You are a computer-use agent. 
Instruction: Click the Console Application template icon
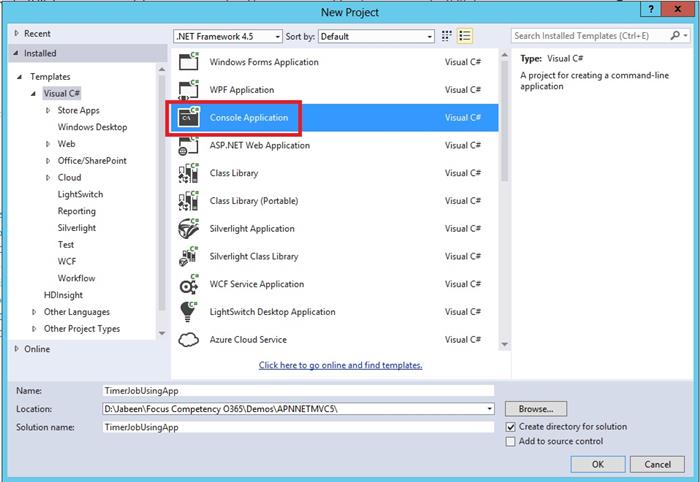pos(188,117)
